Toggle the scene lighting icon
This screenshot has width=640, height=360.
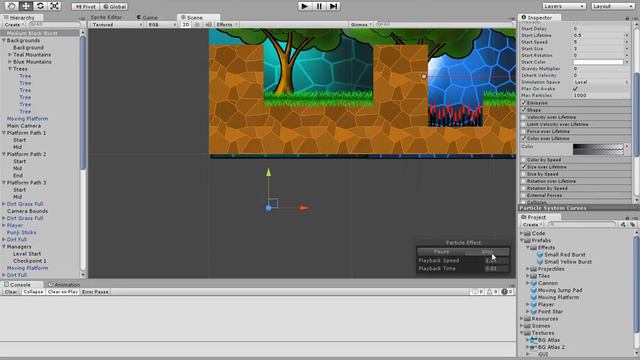coord(198,24)
